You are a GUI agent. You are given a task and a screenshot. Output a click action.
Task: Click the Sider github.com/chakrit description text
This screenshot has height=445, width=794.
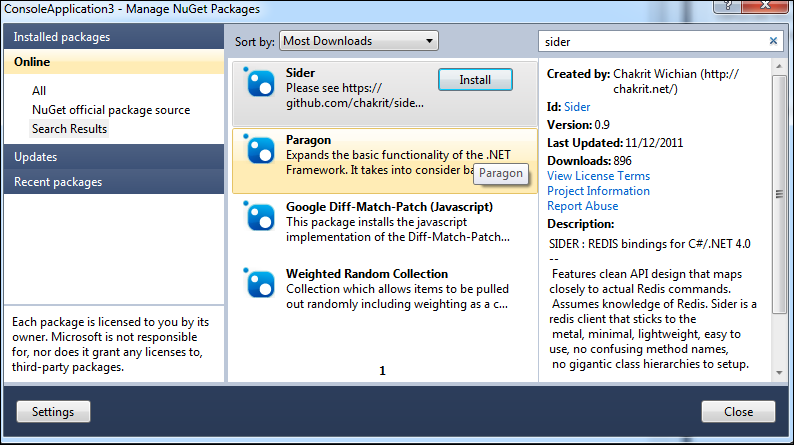(x=354, y=95)
